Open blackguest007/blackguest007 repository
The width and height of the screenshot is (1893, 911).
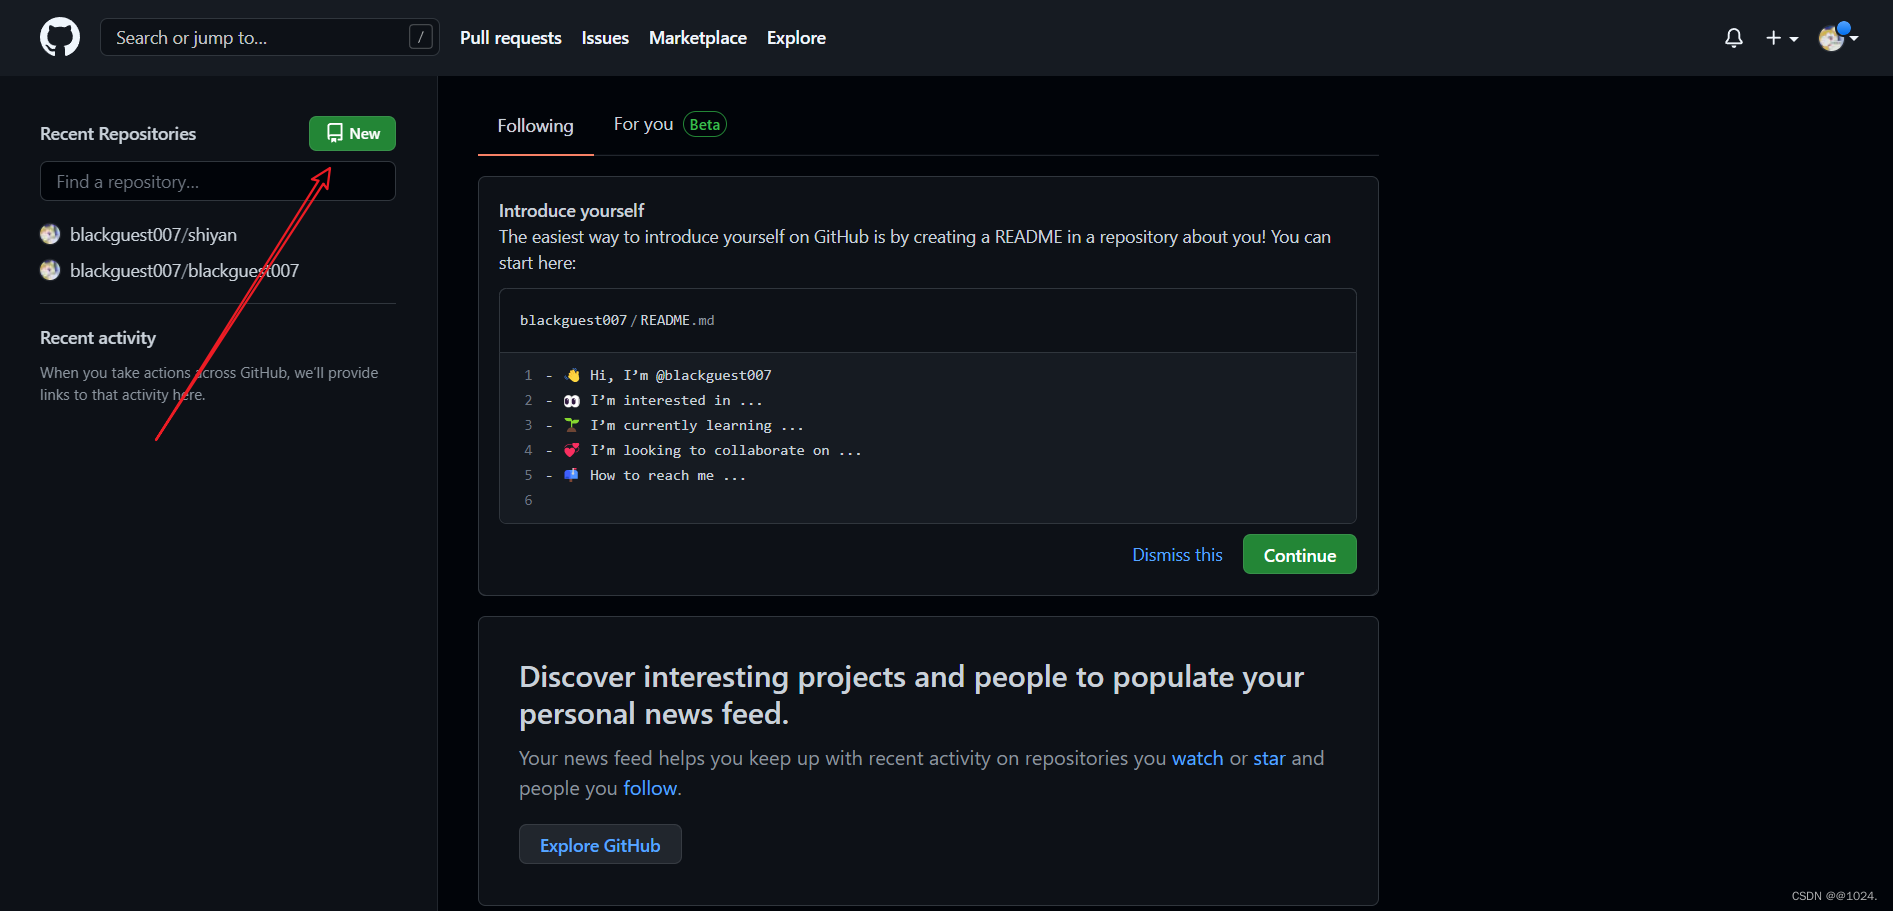point(184,271)
